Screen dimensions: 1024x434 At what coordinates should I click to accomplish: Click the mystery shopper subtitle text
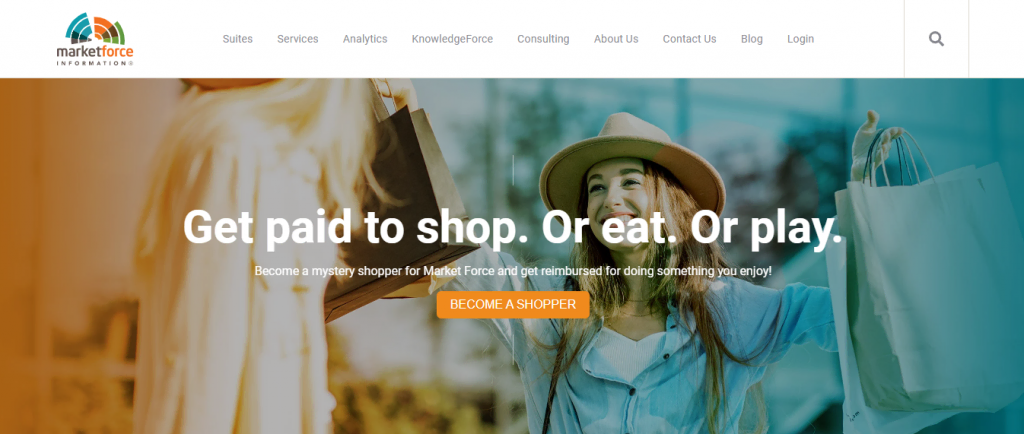pos(513,270)
